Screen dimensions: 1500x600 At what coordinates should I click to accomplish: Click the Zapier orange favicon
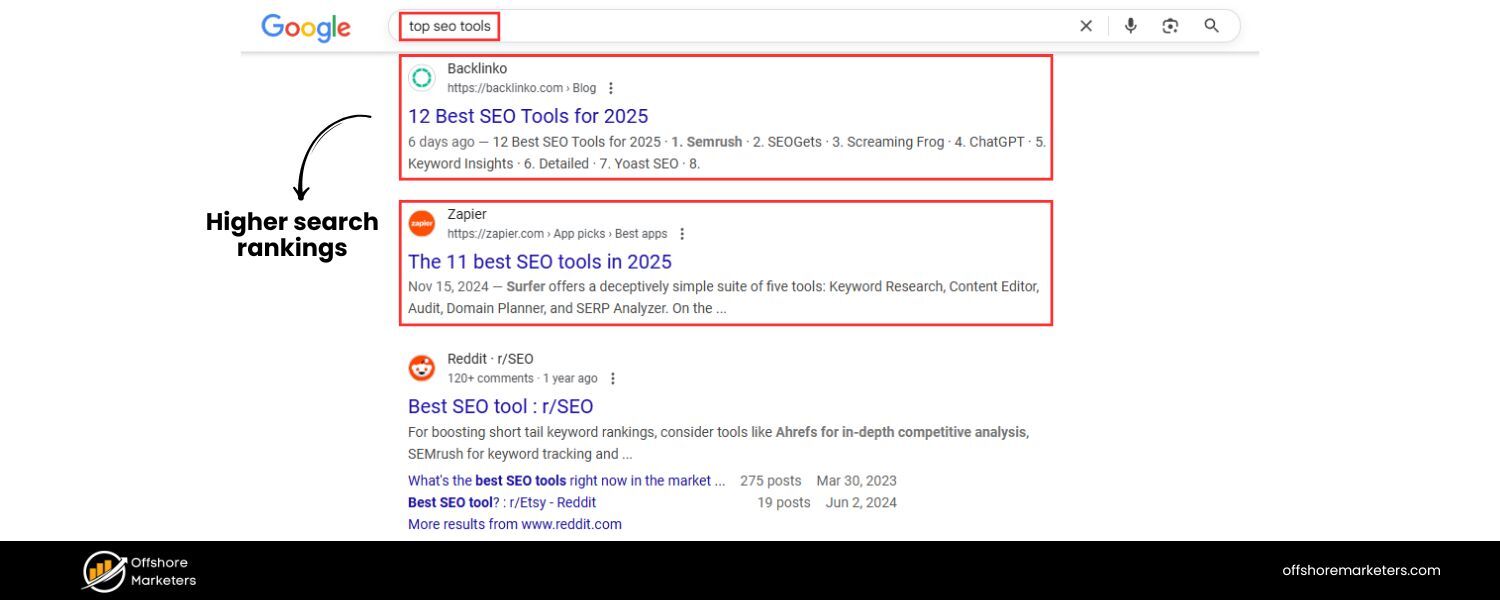(421, 223)
